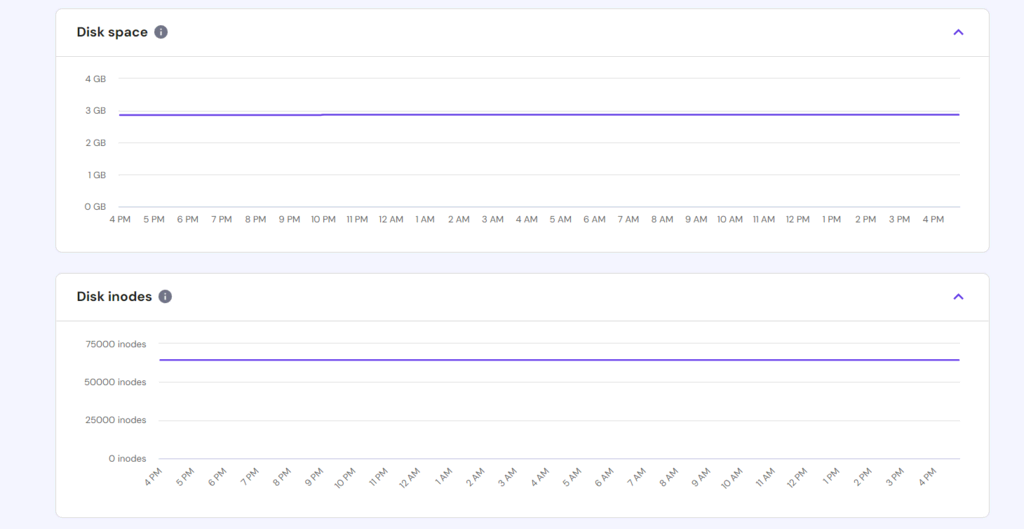Click 12 PM on Disk space chart
Viewport: 1024px width, 529px height.
[797, 219]
